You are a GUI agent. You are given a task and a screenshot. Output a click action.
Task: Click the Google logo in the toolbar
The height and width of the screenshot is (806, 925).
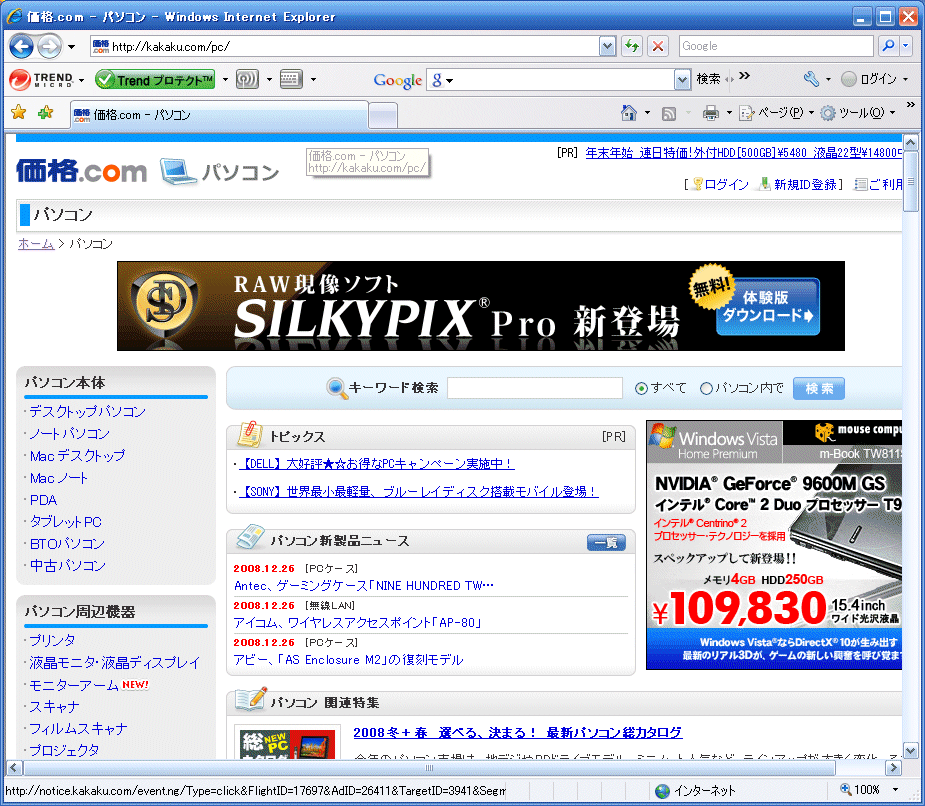coord(398,80)
